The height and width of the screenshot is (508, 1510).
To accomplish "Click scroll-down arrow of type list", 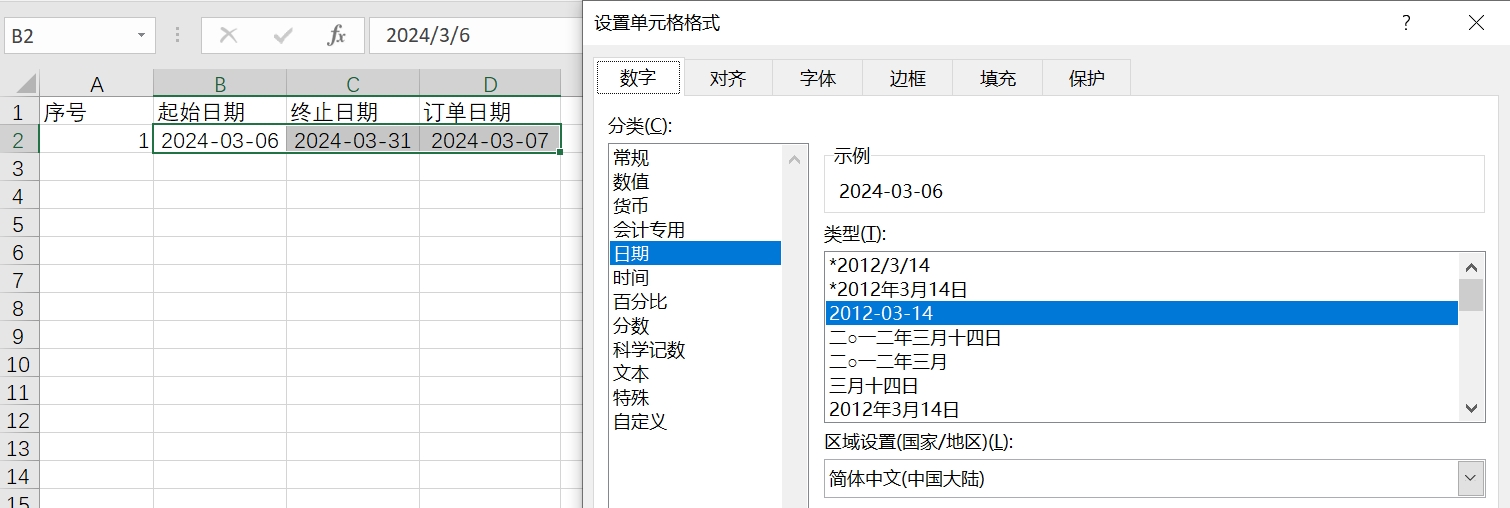I will coord(1471,407).
